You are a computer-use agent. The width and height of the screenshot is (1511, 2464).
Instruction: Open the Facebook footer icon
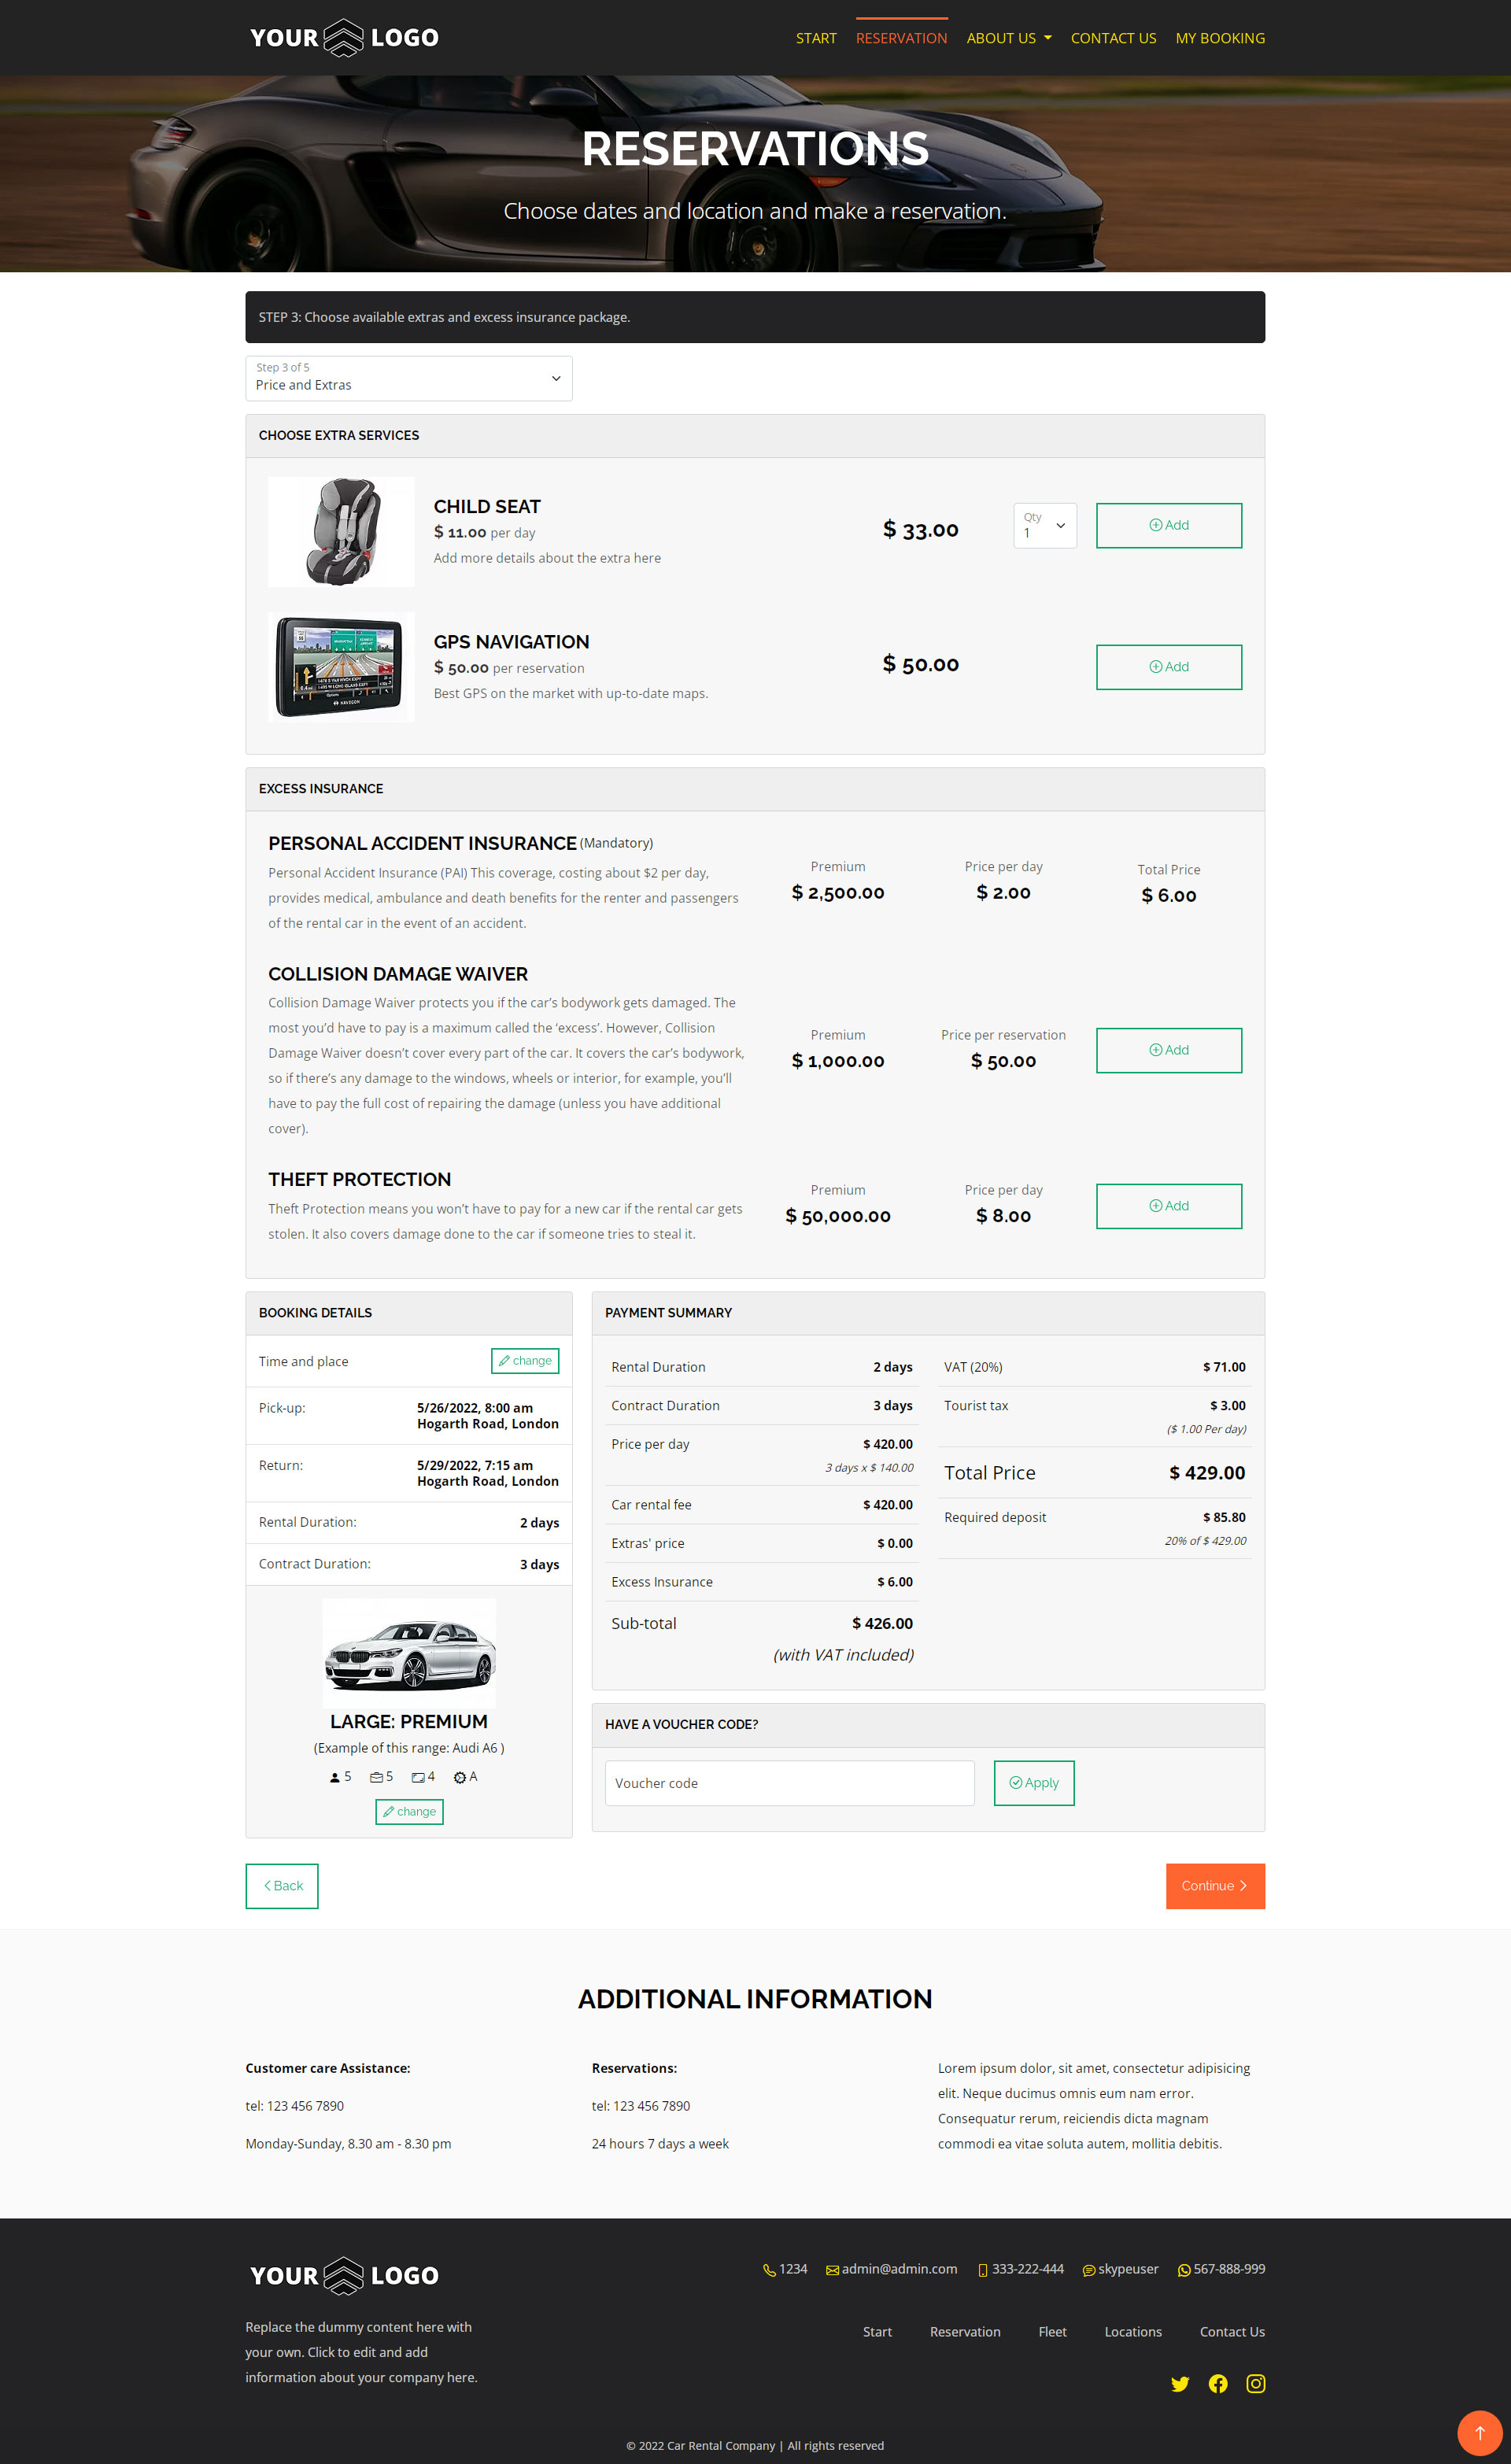pos(1218,2384)
